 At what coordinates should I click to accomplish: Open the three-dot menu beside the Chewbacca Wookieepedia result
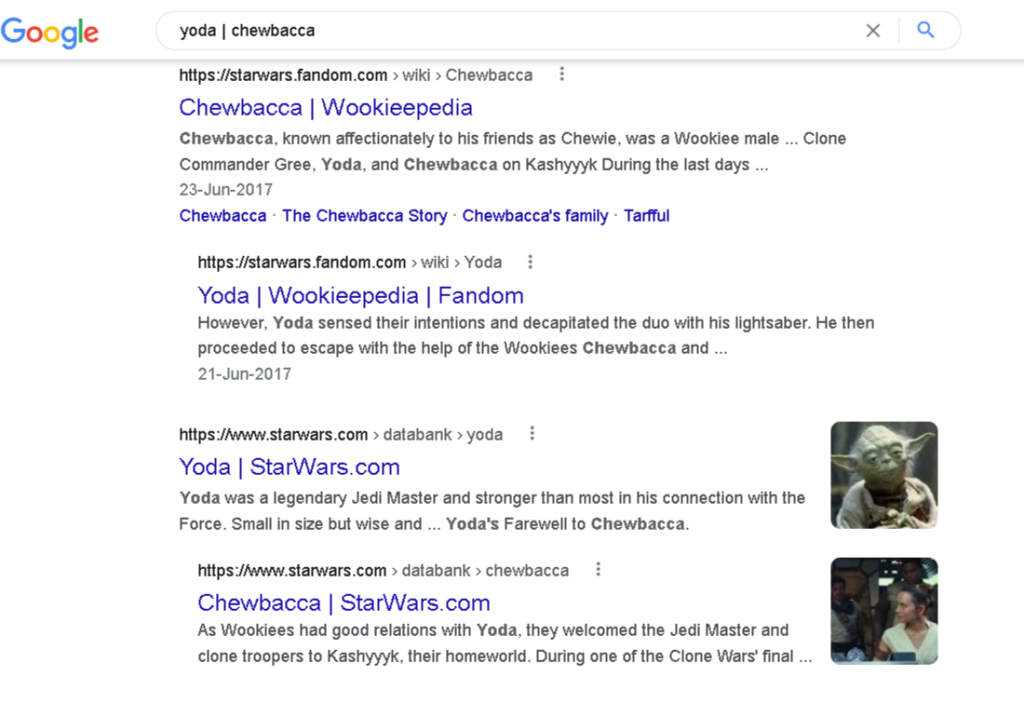(x=562, y=74)
